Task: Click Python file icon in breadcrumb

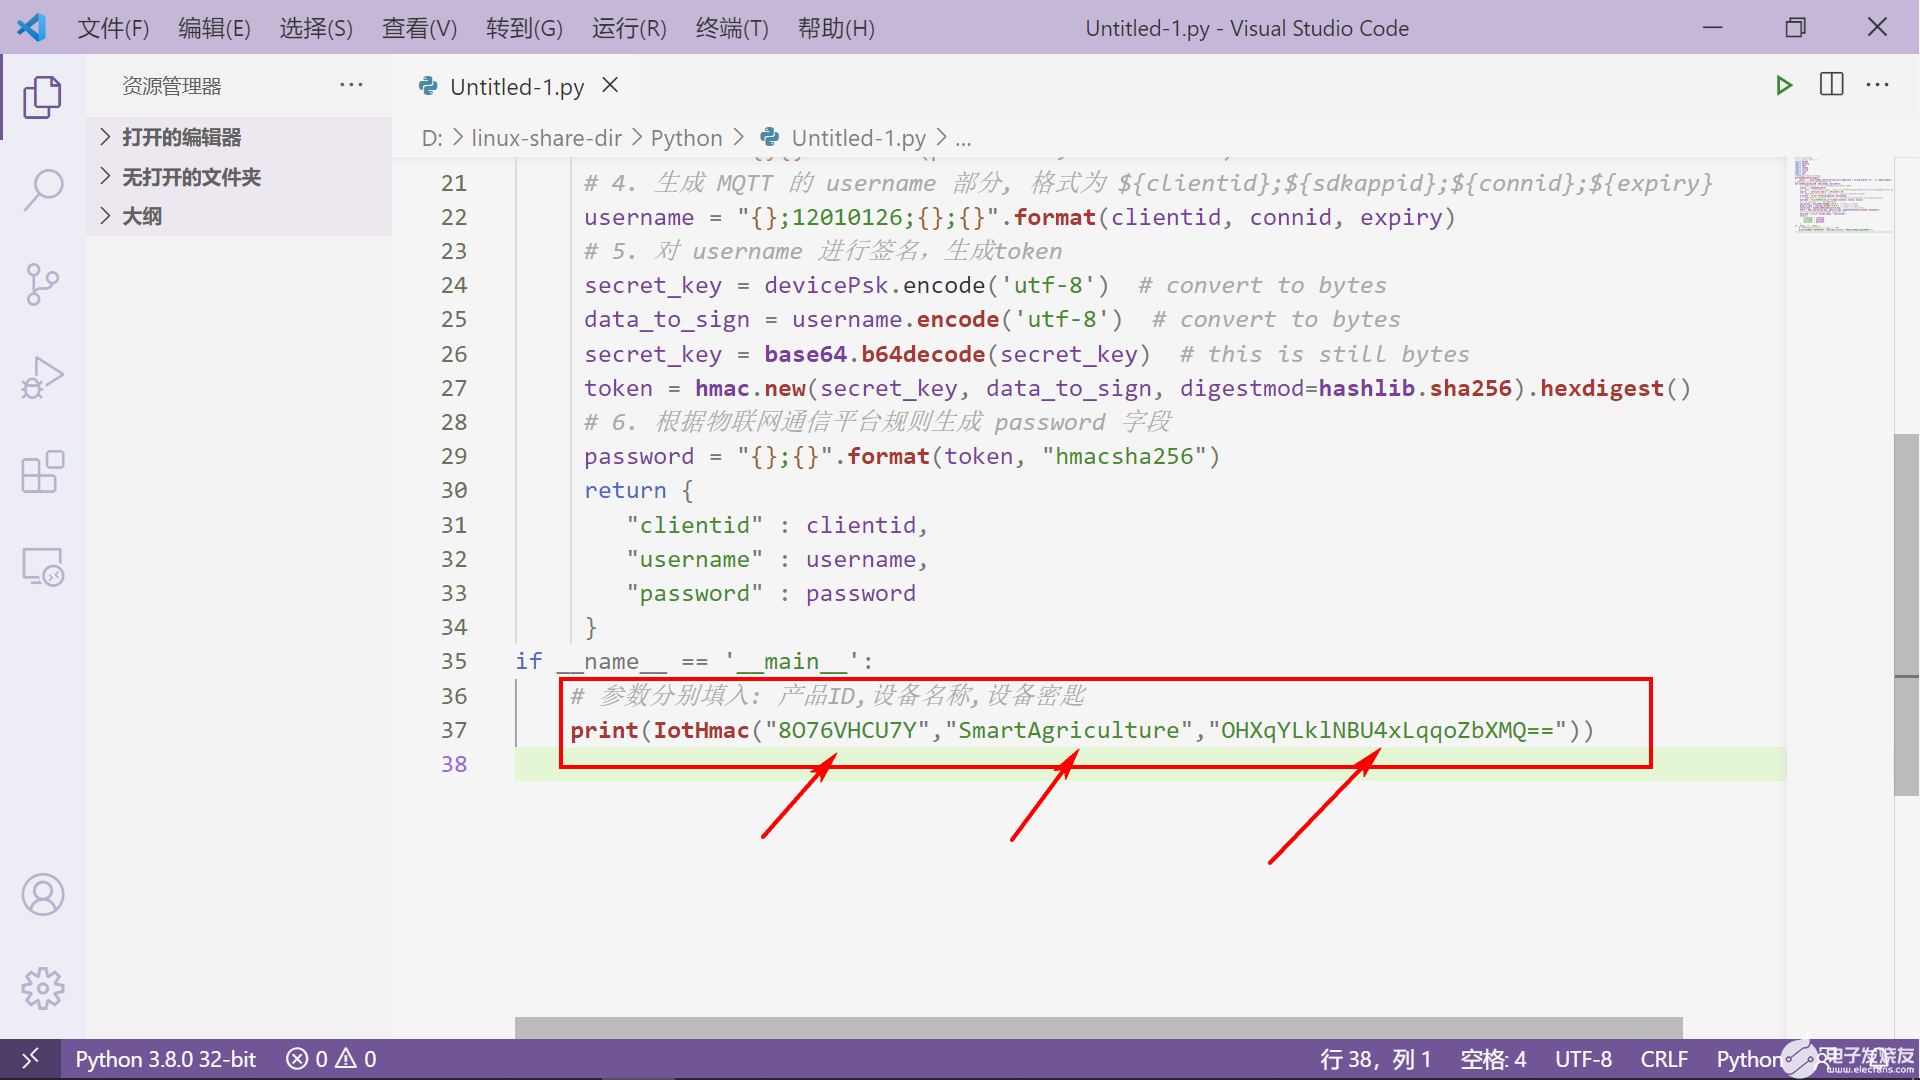Action: [770, 137]
